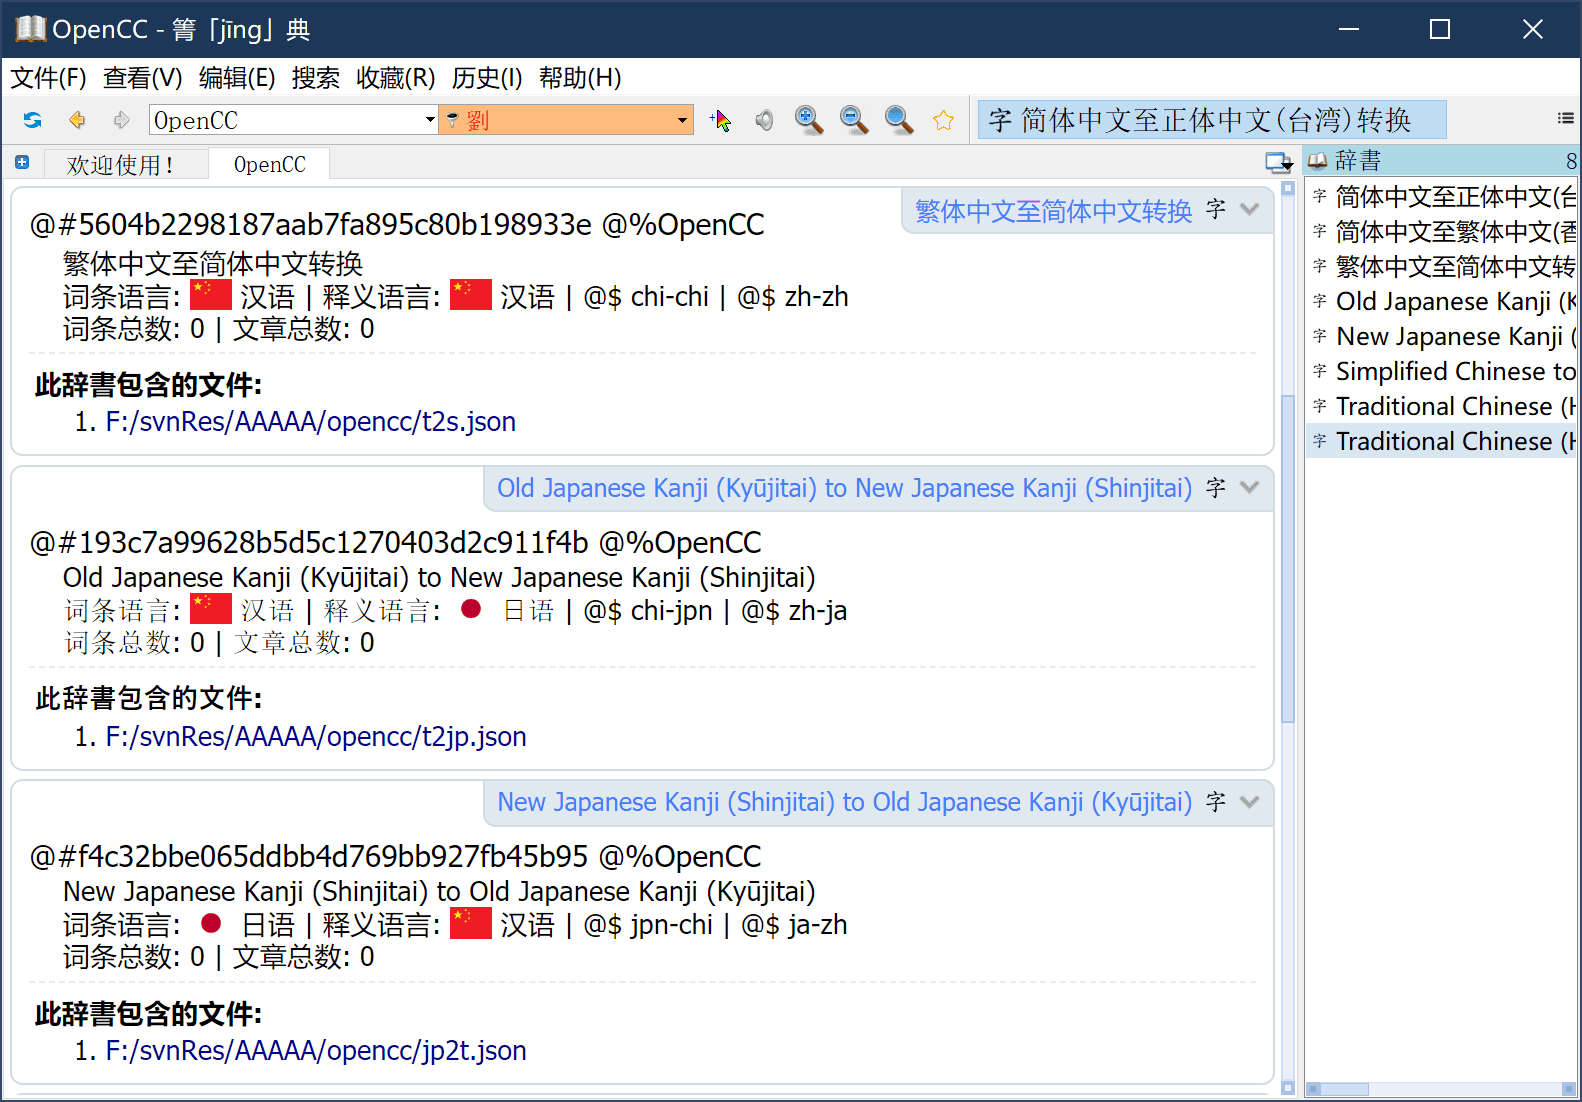Screen dimensions: 1582x1102
Task: Click the search word input field containing OpenCC
Action: coord(286,120)
